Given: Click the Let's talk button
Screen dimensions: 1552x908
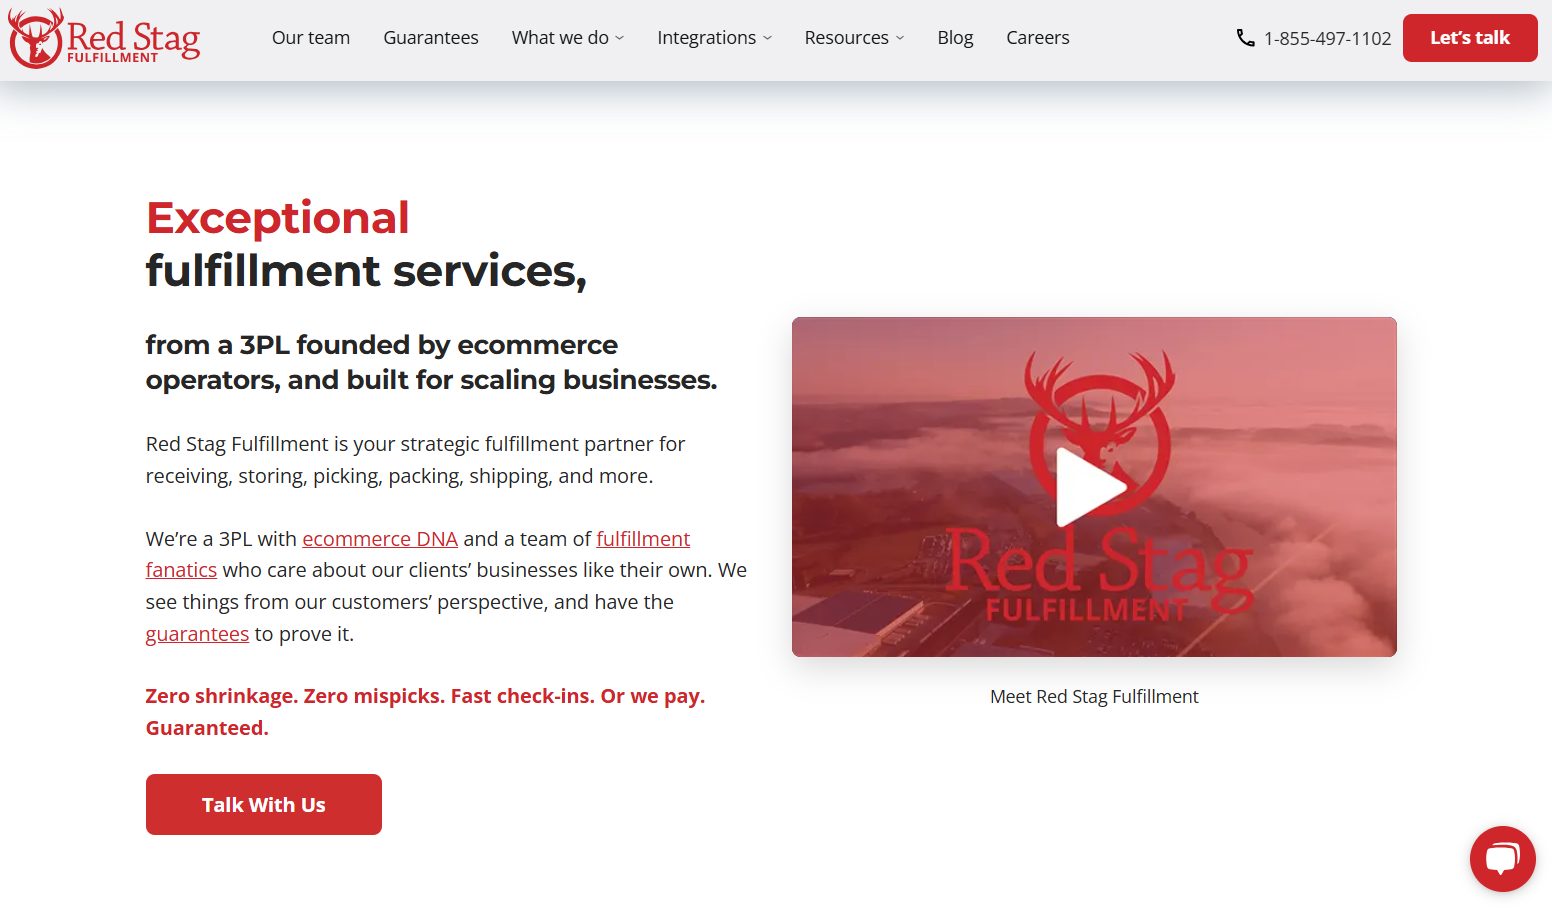Looking at the screenshot, I should [1470, 37].
